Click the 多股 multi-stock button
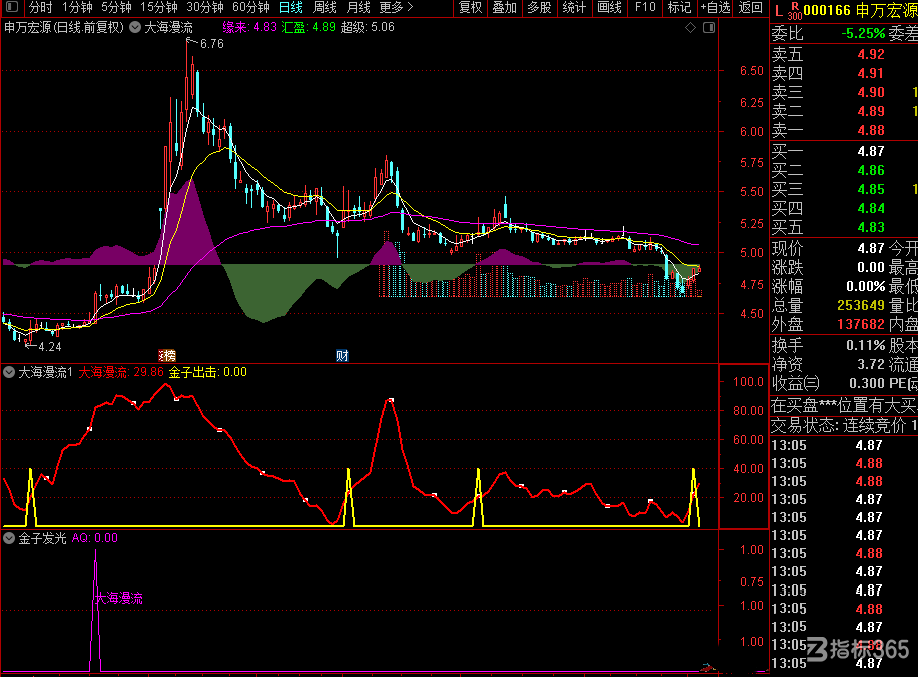Image resolution: width=918 pixels, height=677 pixels. pos(539,8)
